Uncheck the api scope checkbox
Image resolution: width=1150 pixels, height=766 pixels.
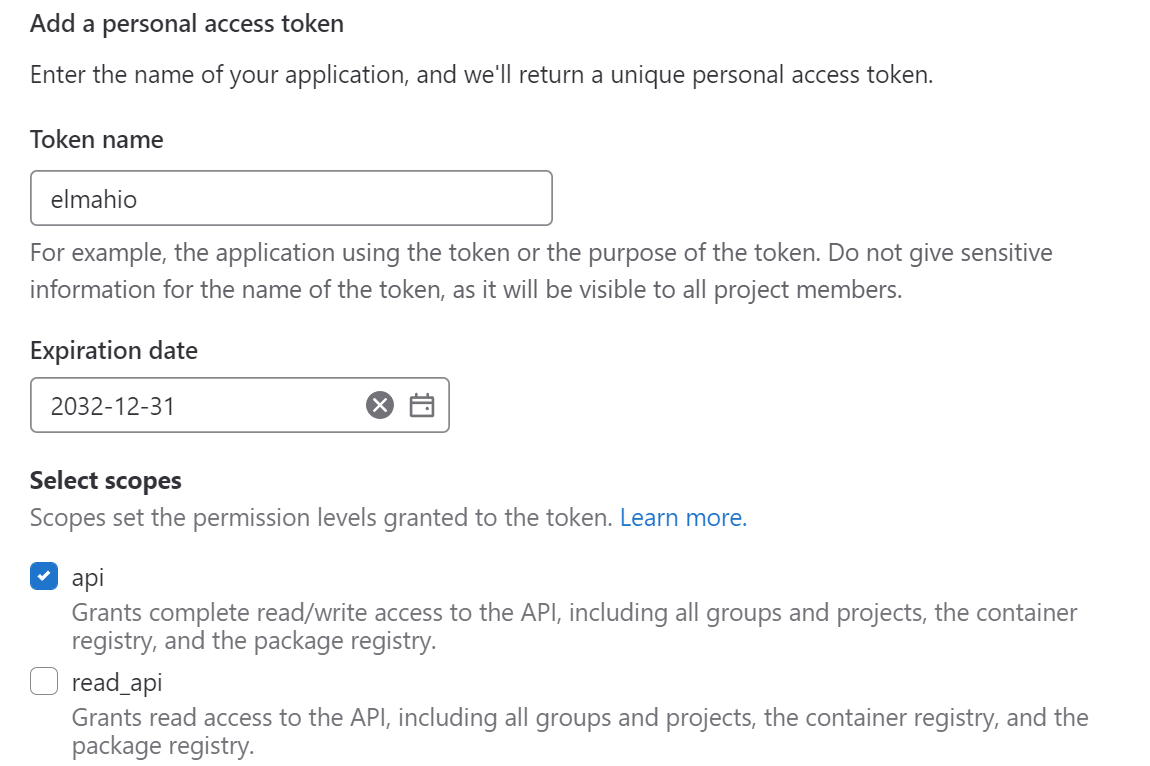44,576
